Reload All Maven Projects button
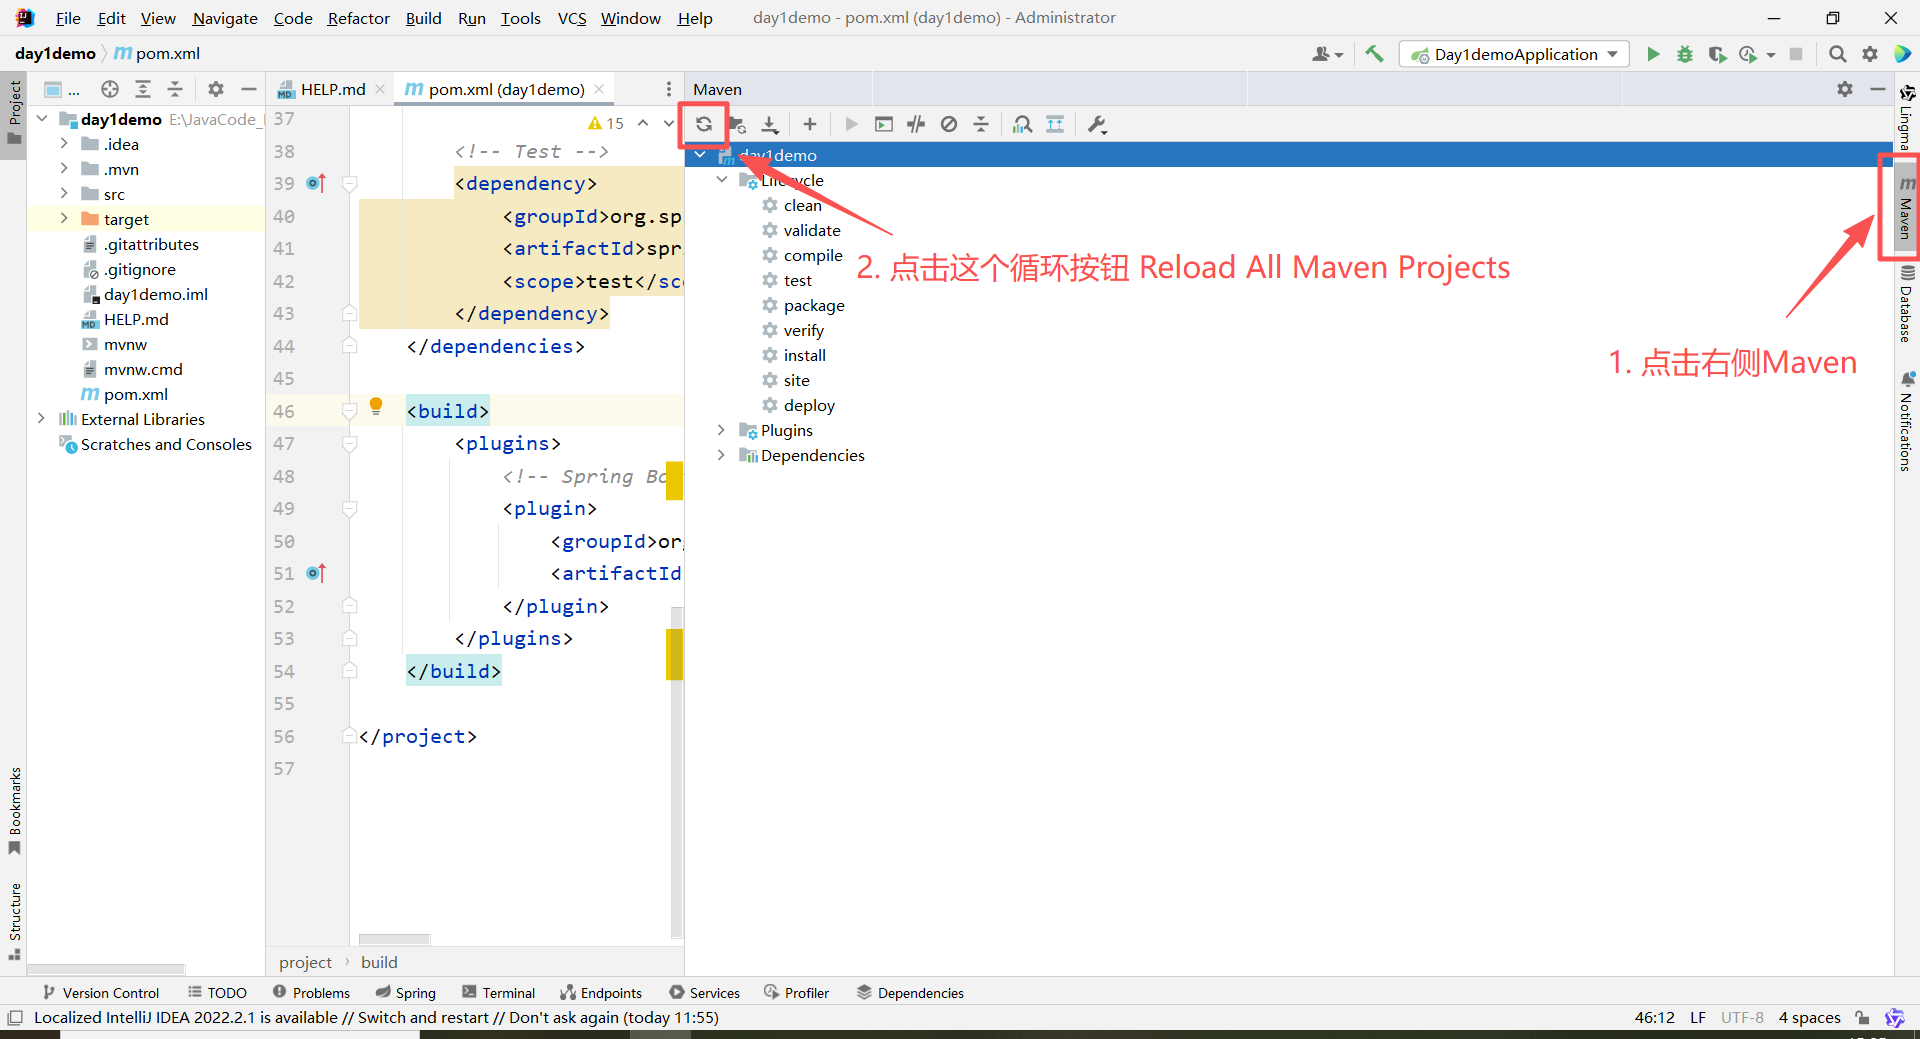Screen dimensions: 1920x1039 (704, 124)
